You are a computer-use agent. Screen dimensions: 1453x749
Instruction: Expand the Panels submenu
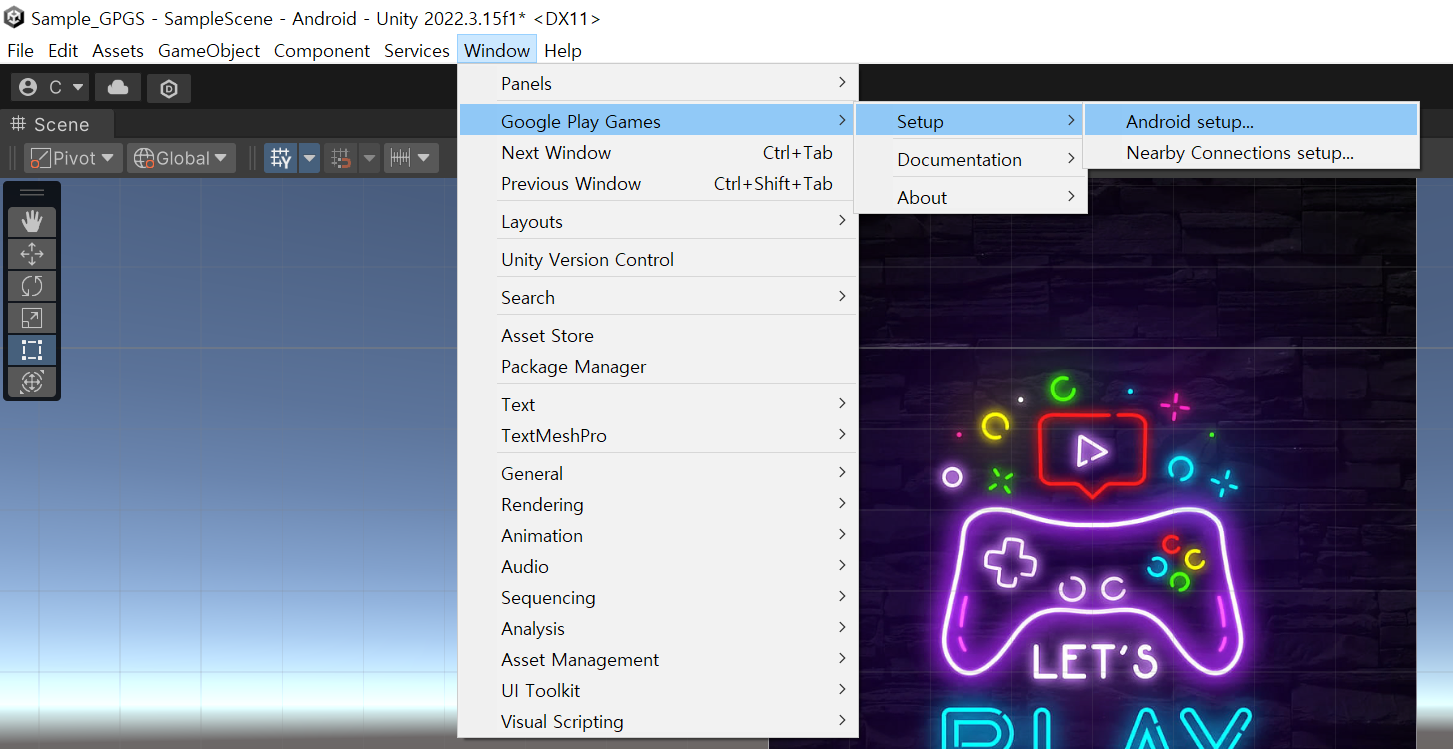tap(658, 84)
